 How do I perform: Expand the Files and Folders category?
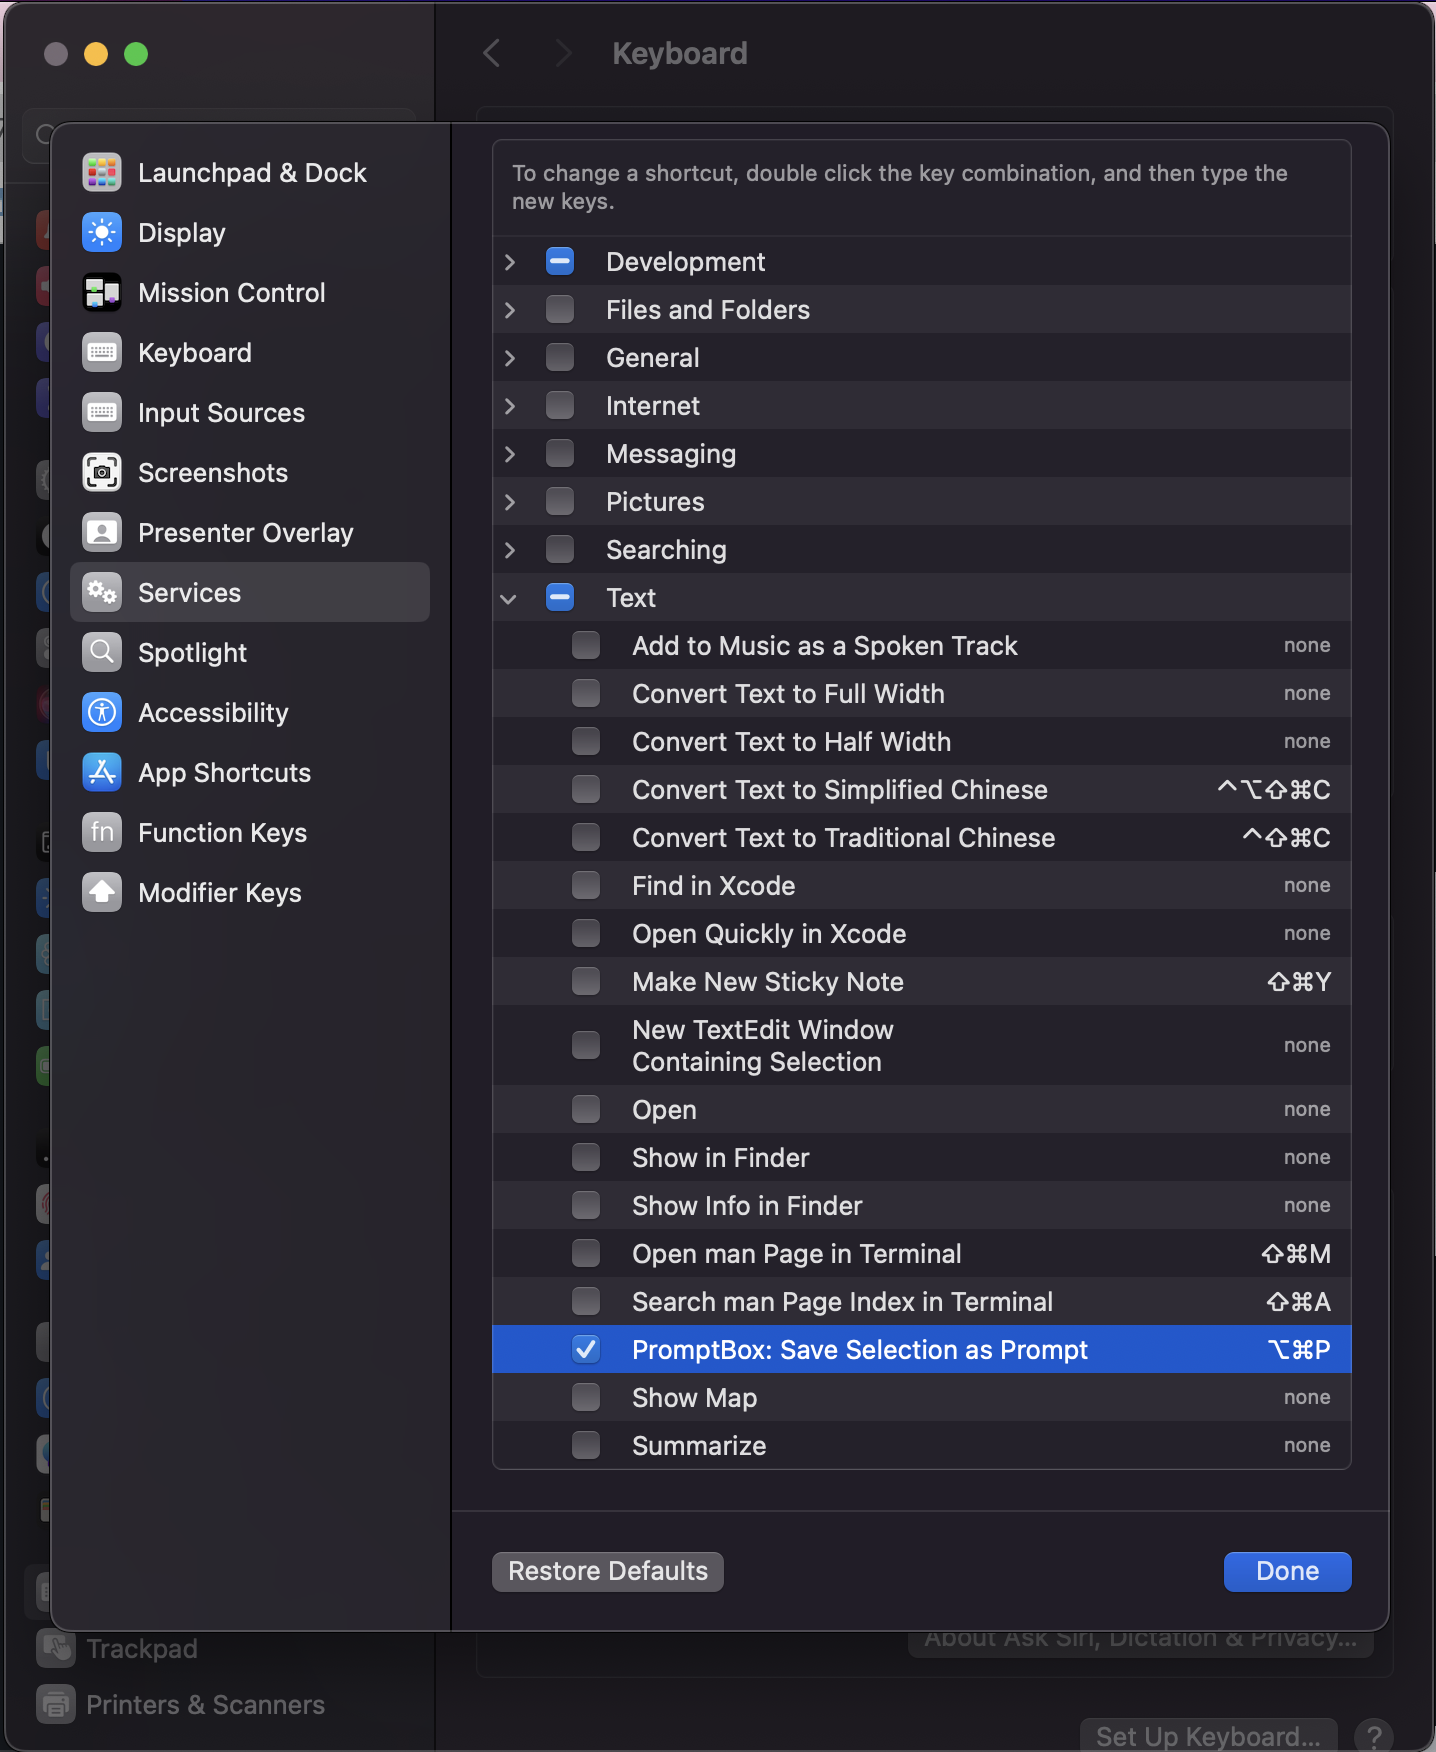[x=510, y=310]
